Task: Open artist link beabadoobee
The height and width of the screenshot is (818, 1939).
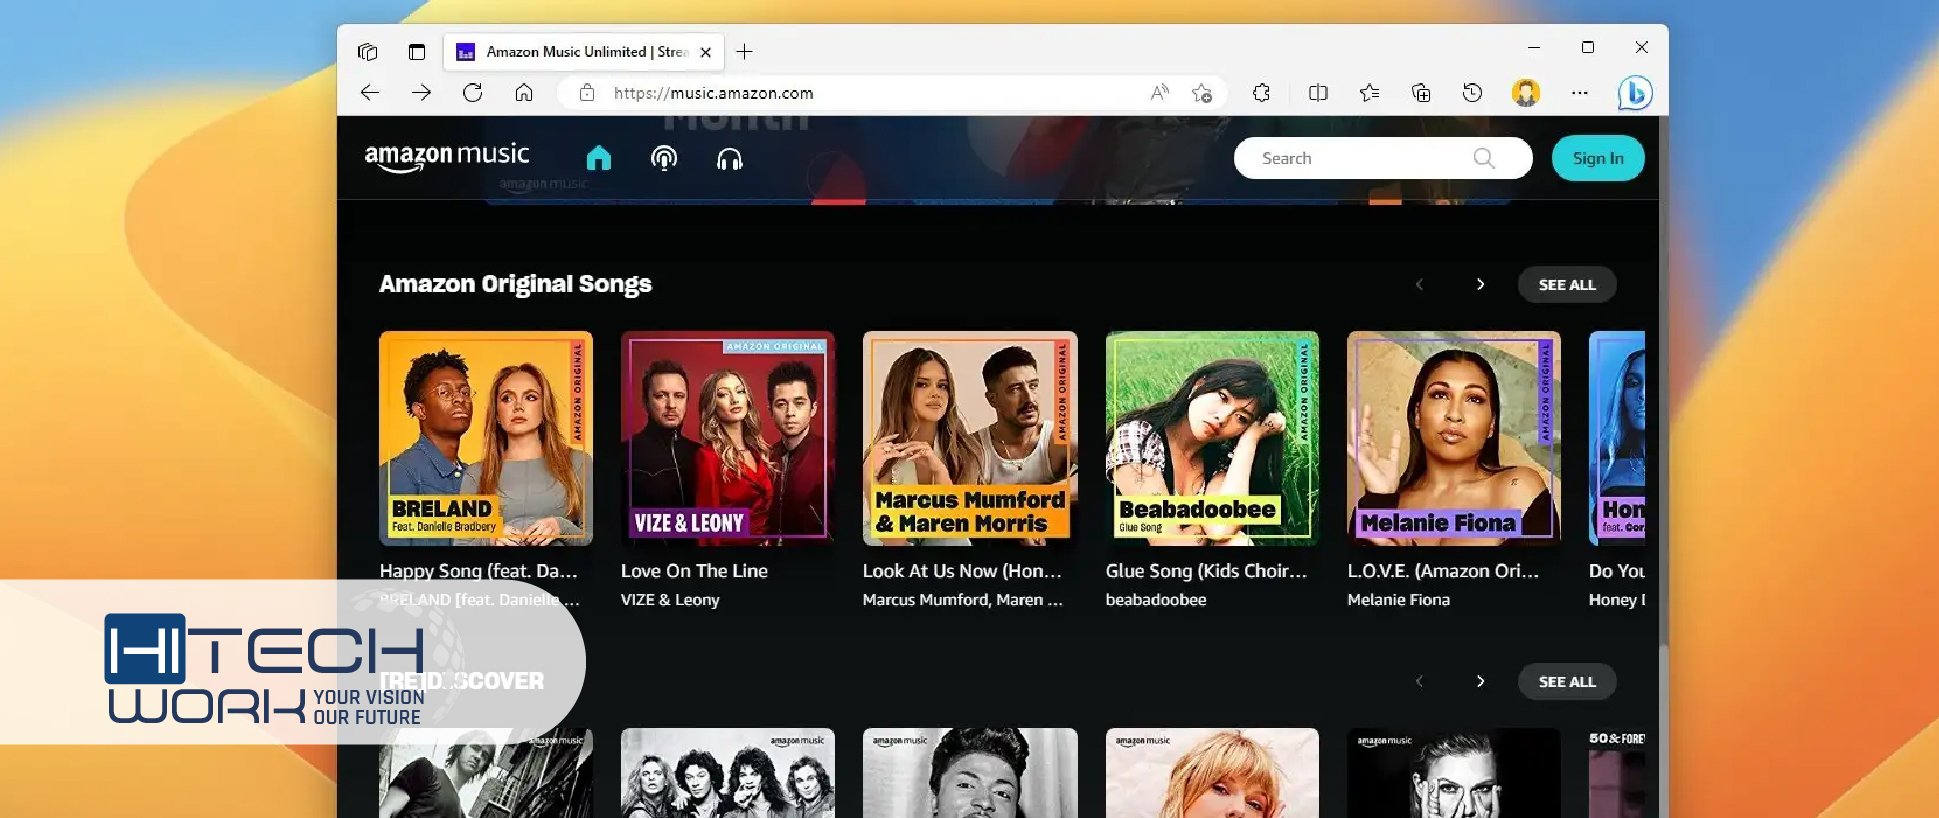Action: [1156, 600]
